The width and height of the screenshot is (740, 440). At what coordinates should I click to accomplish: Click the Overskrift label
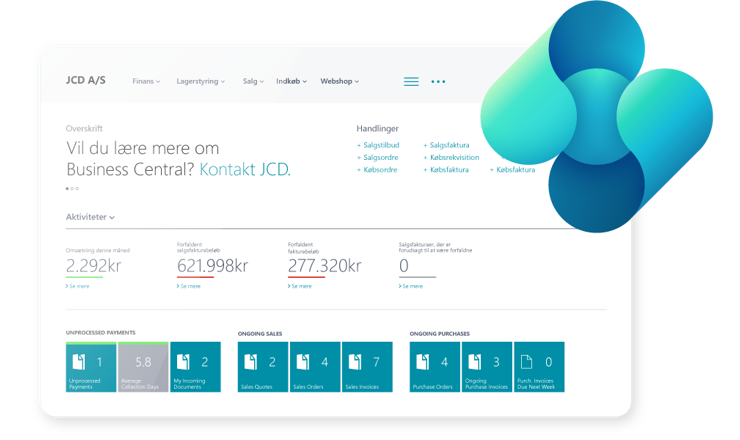click(x=84, y=128)
